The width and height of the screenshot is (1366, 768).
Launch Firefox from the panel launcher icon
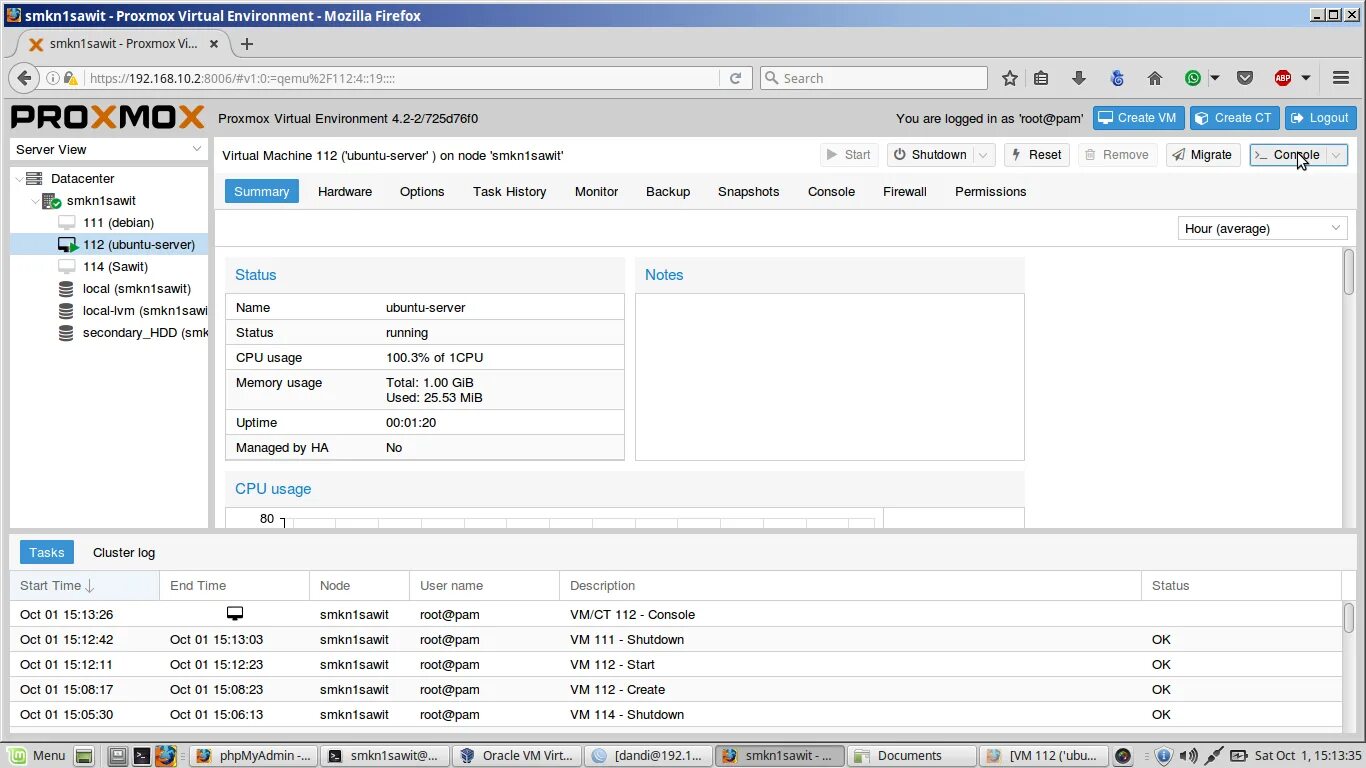pos(165,756)
